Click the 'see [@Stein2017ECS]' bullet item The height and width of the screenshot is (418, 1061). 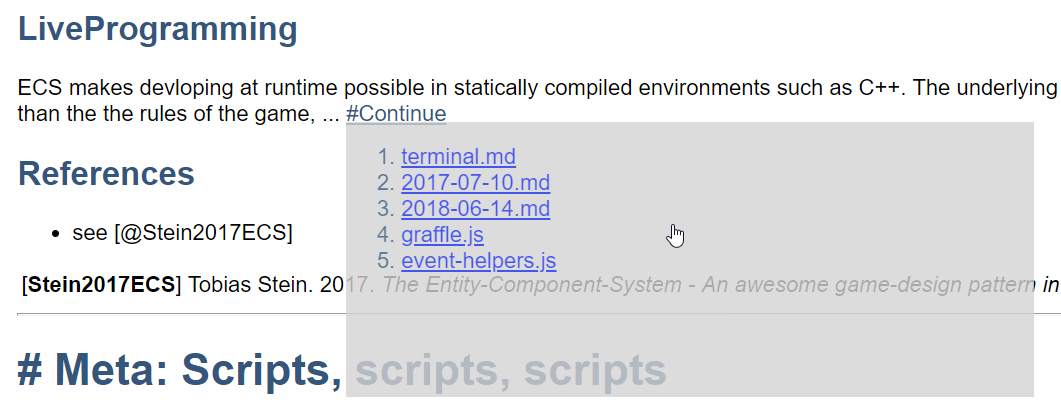pos(182,233)
